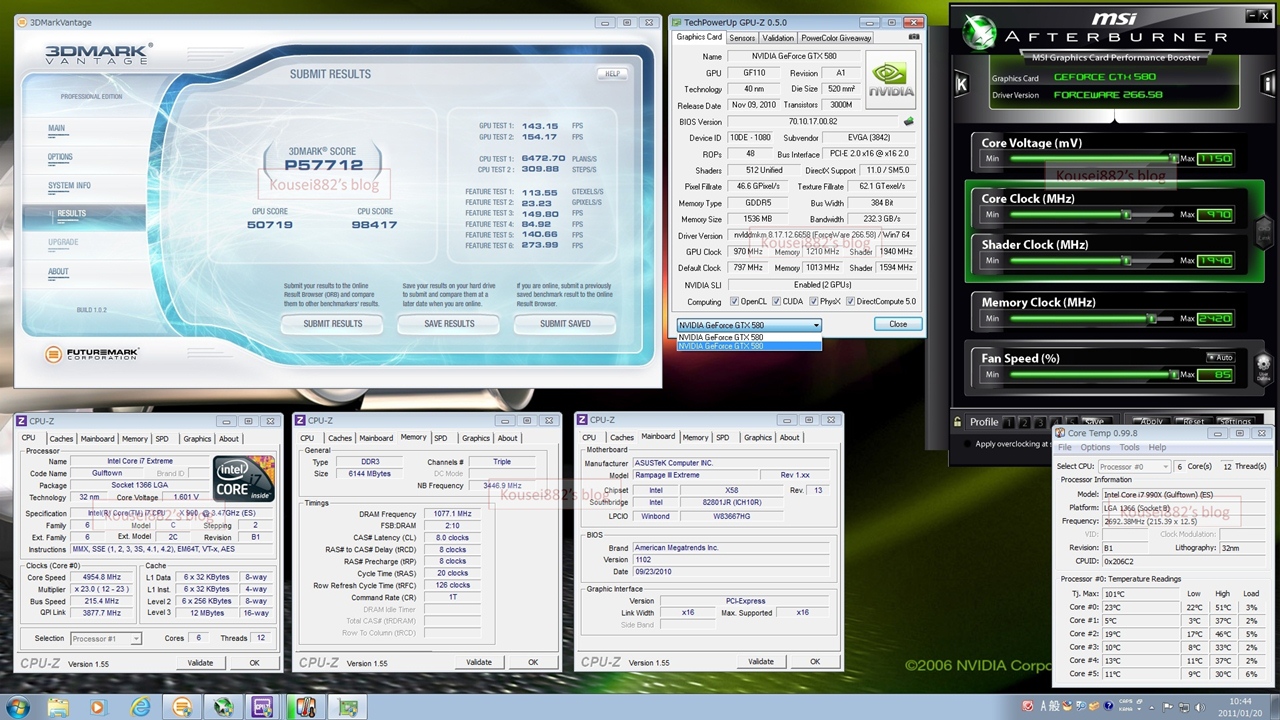Open the SPD tab in CPU-Z Memory window
The width and height of the screenshot is (1280, 720).
440,438
